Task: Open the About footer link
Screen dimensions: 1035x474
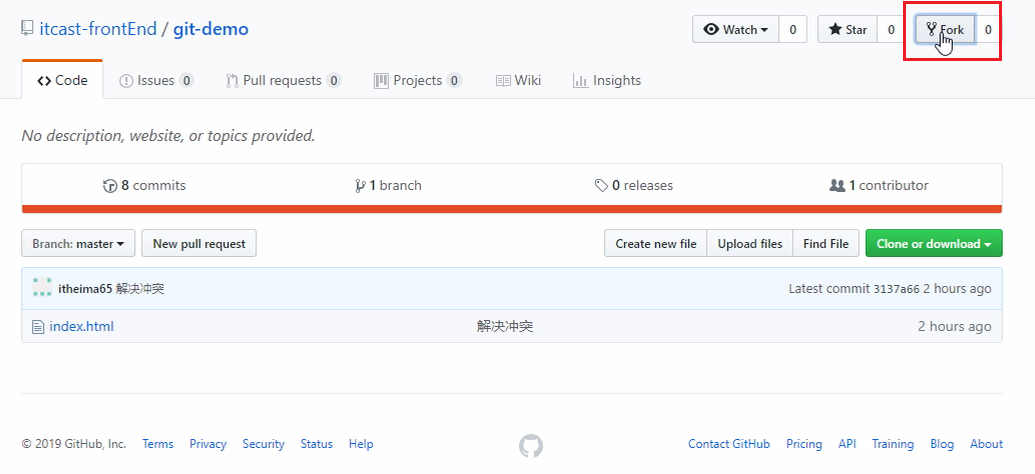Action: pos(986,444)
